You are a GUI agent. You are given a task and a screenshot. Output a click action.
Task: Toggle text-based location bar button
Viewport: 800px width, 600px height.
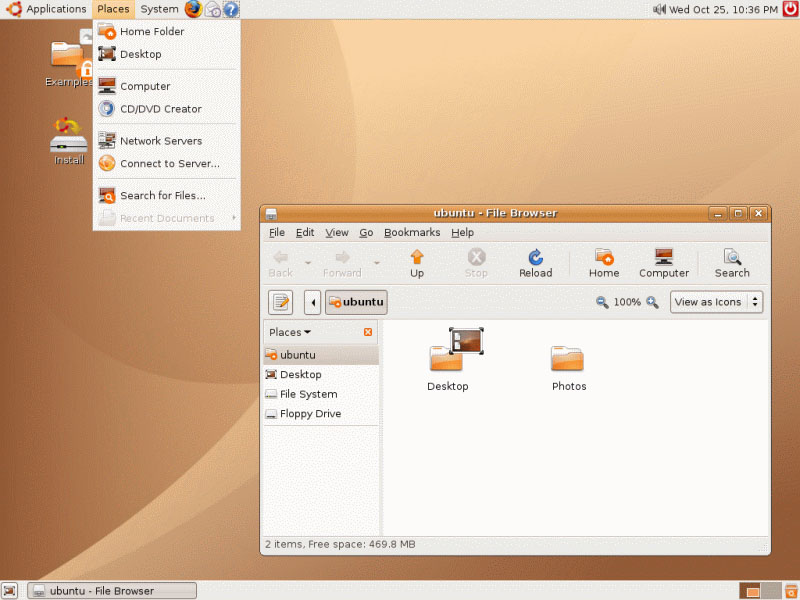(281, 302)
